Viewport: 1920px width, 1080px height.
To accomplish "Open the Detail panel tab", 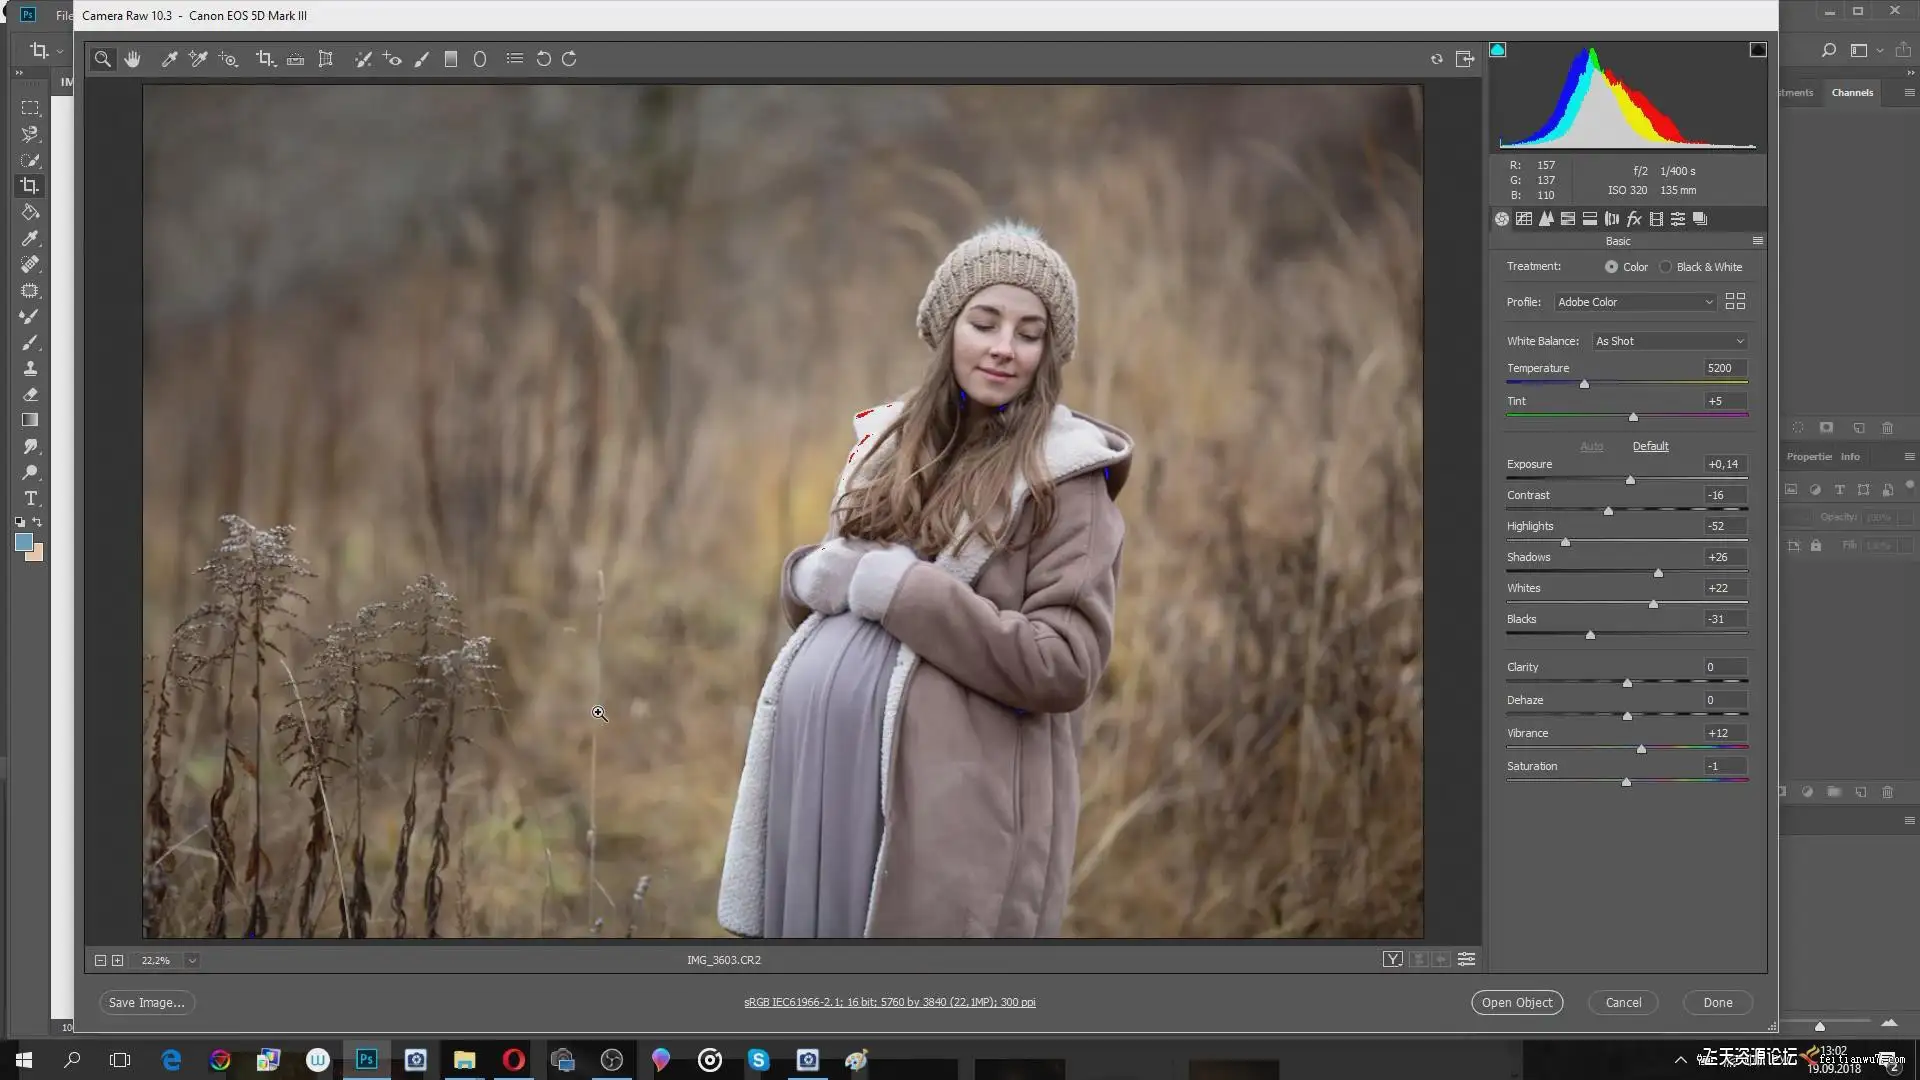I will pos(1546,219).
